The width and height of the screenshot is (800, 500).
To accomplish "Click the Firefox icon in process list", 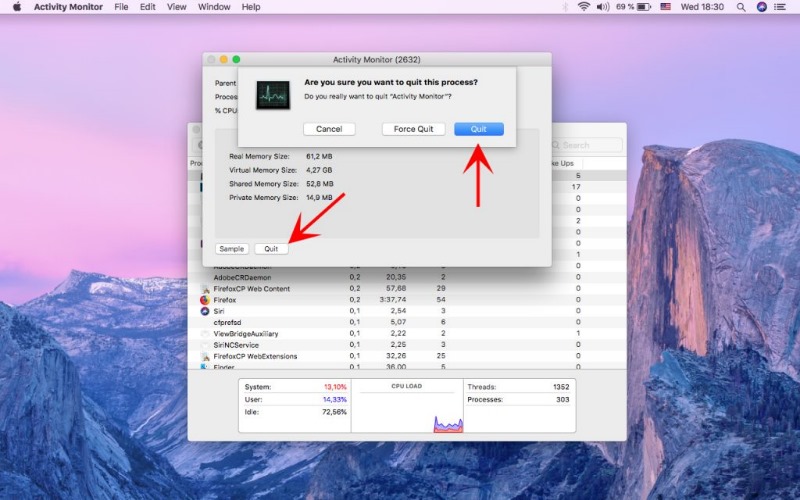I will (x=205, y=300).
